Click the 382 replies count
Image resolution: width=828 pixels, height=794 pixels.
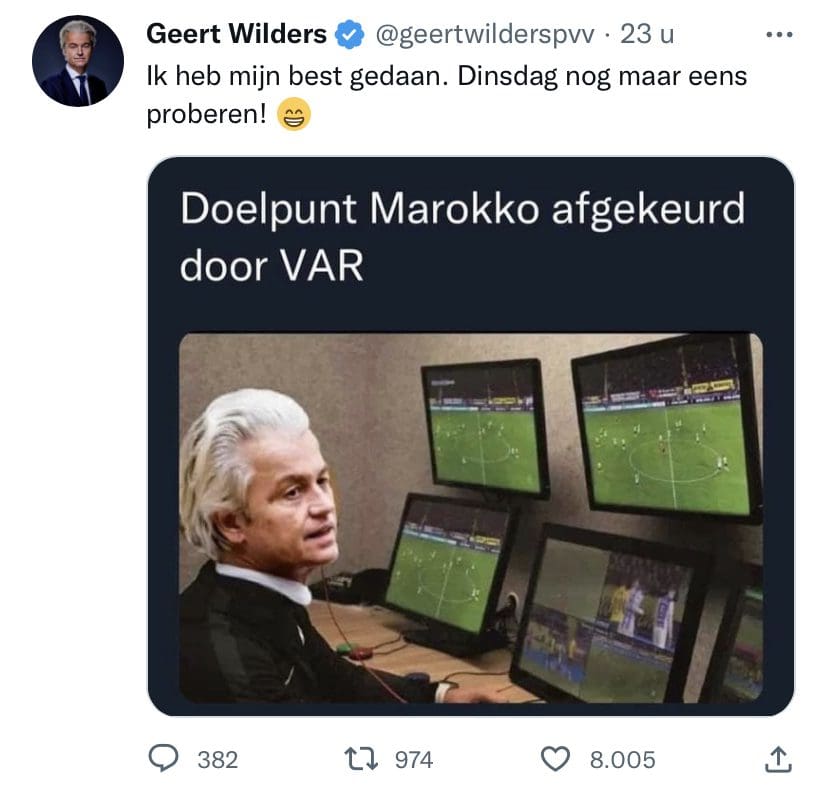click(218, 760)
